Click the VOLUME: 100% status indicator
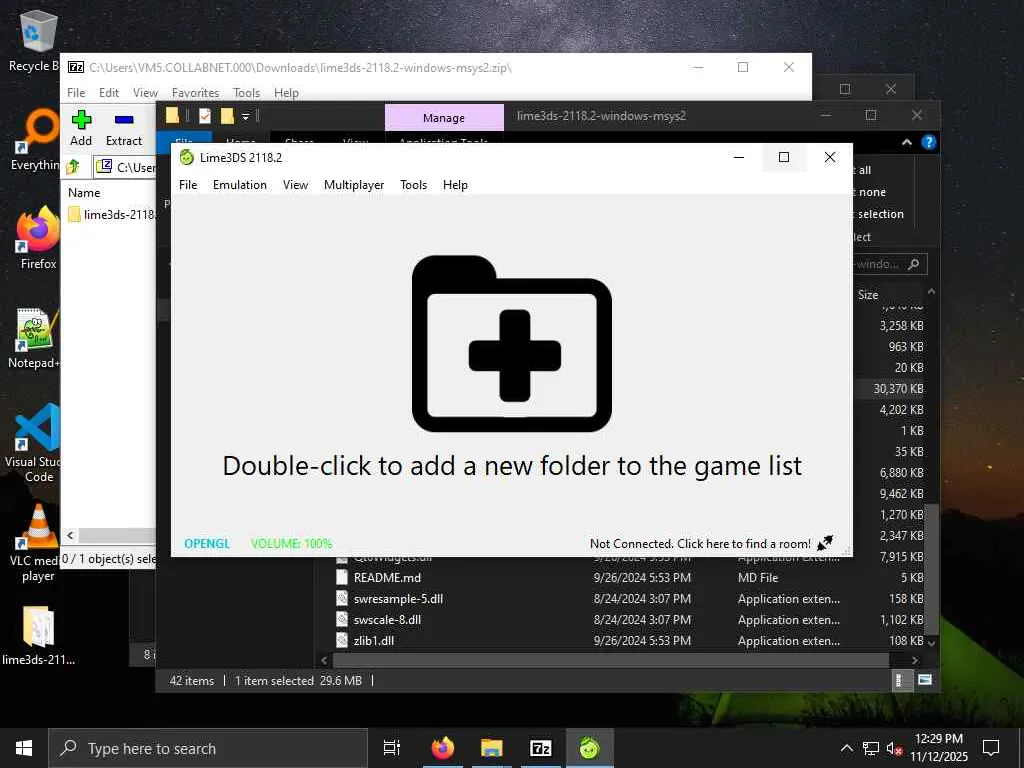This screenshot has height=768, width=1024. pos(291,543)
